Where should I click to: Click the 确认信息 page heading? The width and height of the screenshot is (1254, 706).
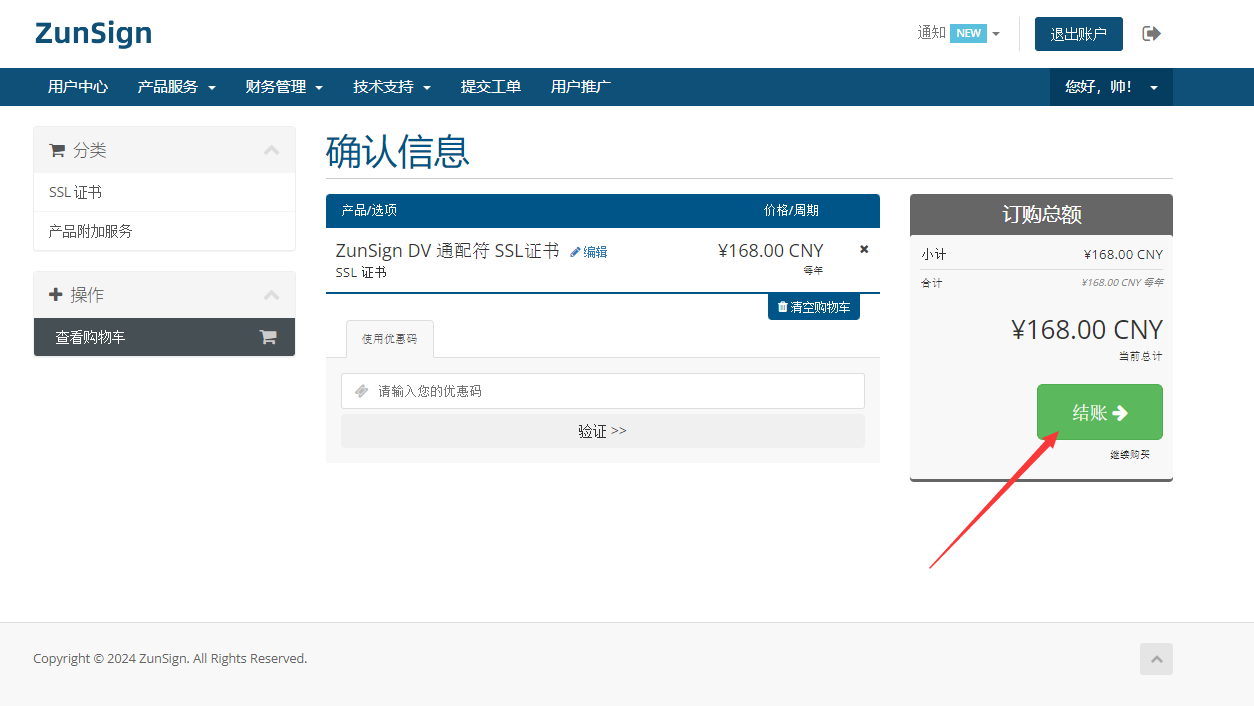point(398,152)
